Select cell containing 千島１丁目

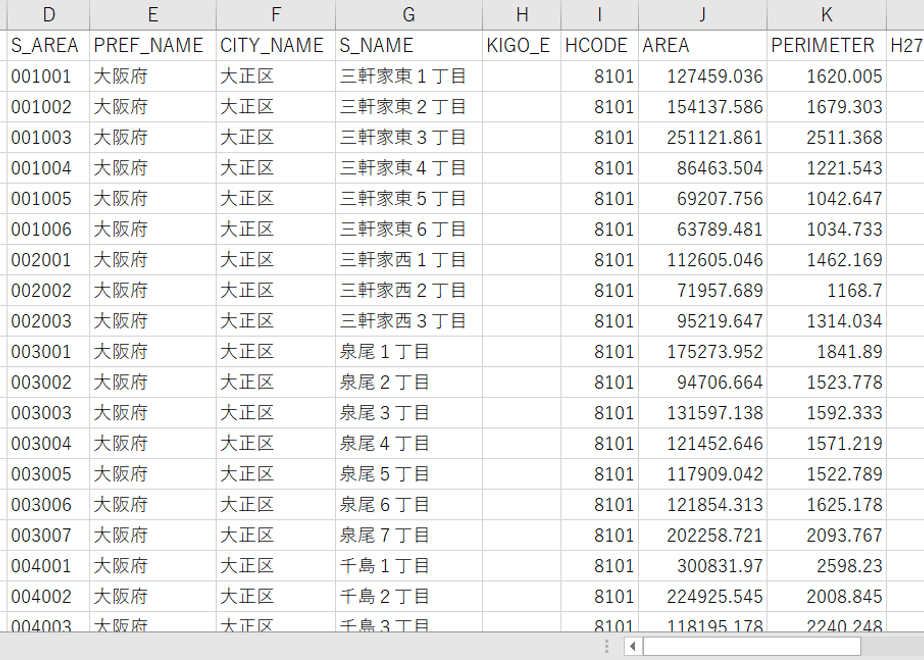click(x=409, y=566)
